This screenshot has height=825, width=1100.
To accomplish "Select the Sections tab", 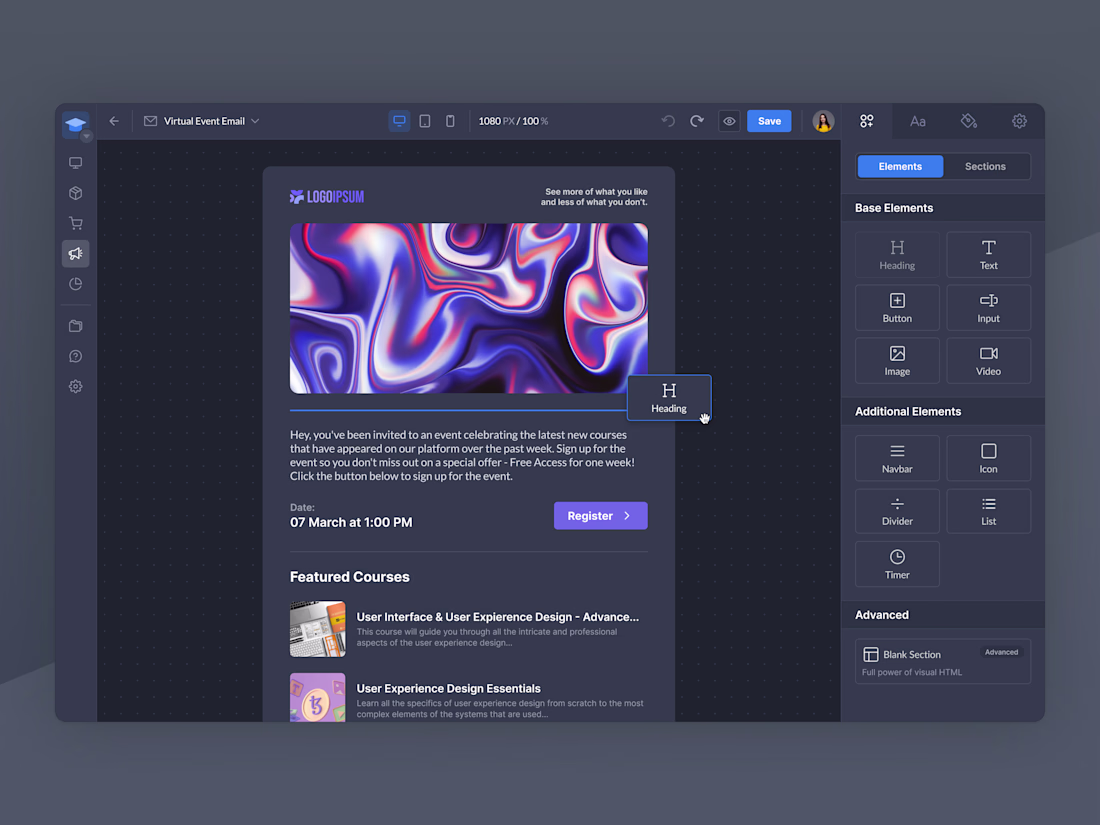I will (985, 166).
